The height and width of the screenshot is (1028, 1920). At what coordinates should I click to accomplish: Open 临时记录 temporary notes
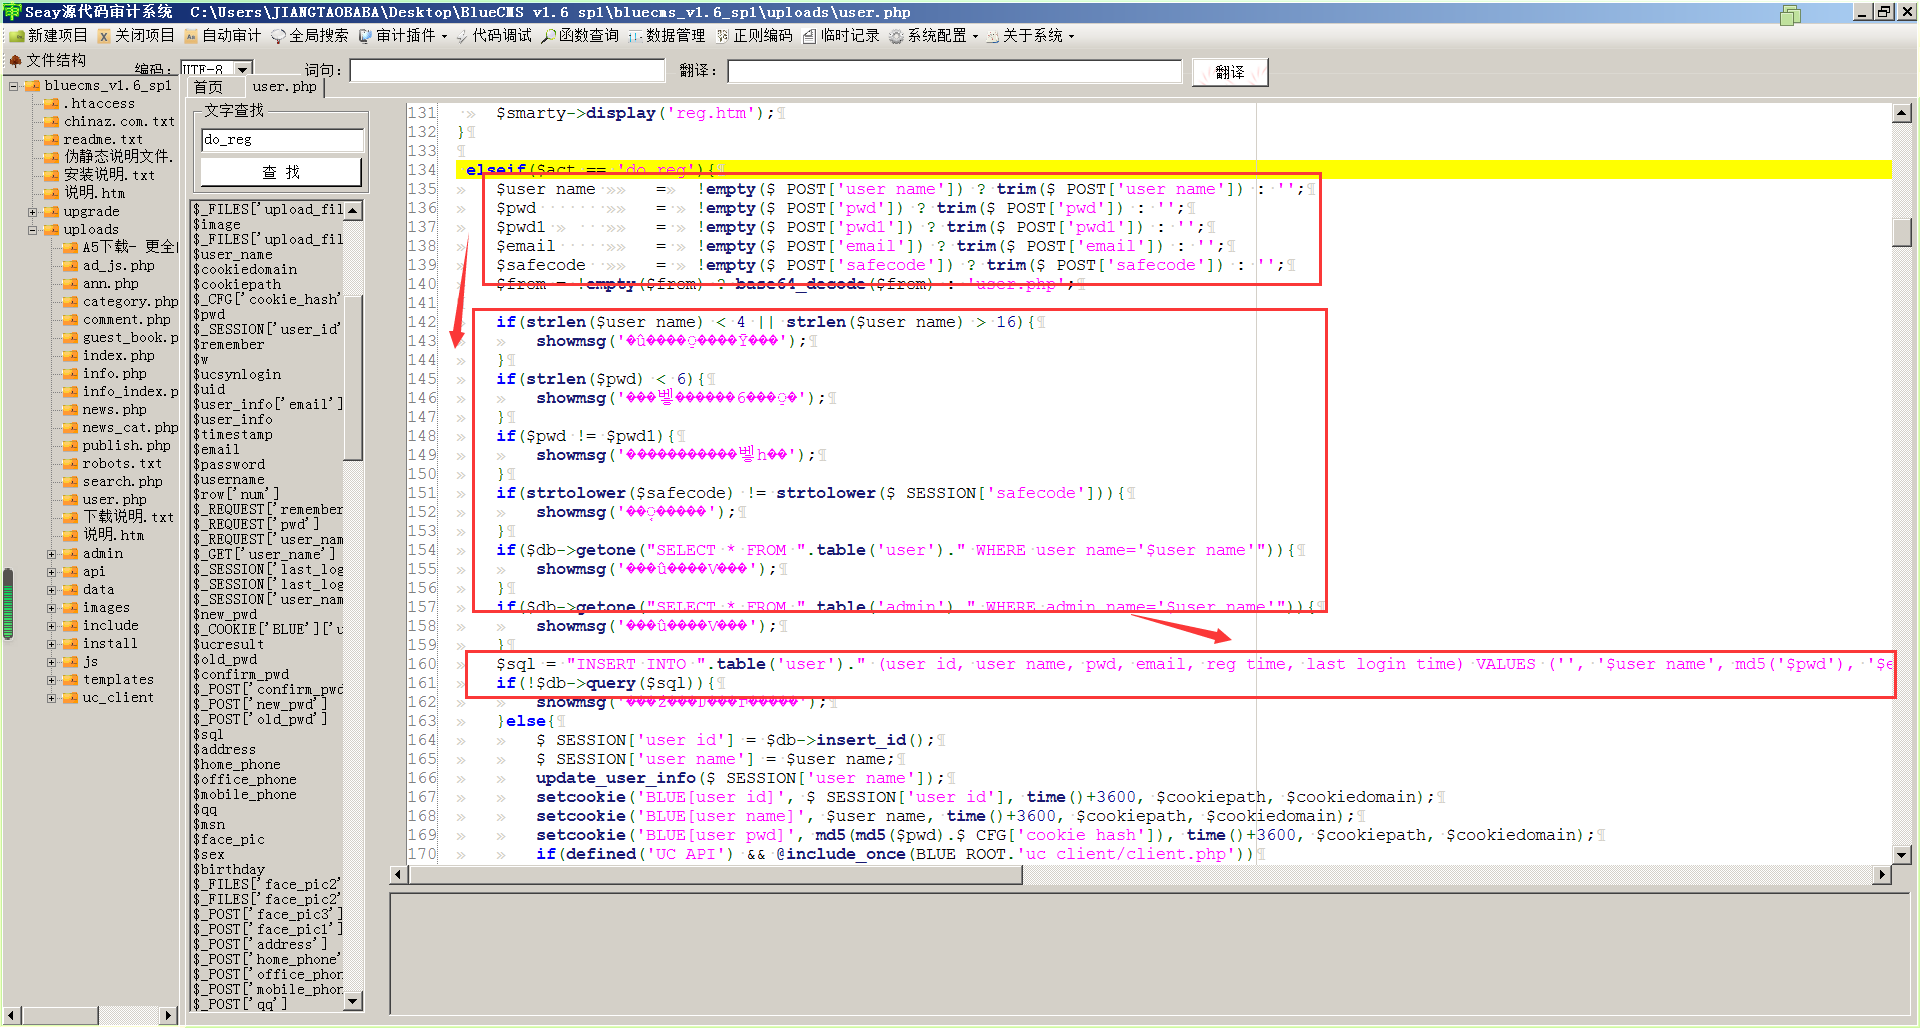(x=841, y=36)
